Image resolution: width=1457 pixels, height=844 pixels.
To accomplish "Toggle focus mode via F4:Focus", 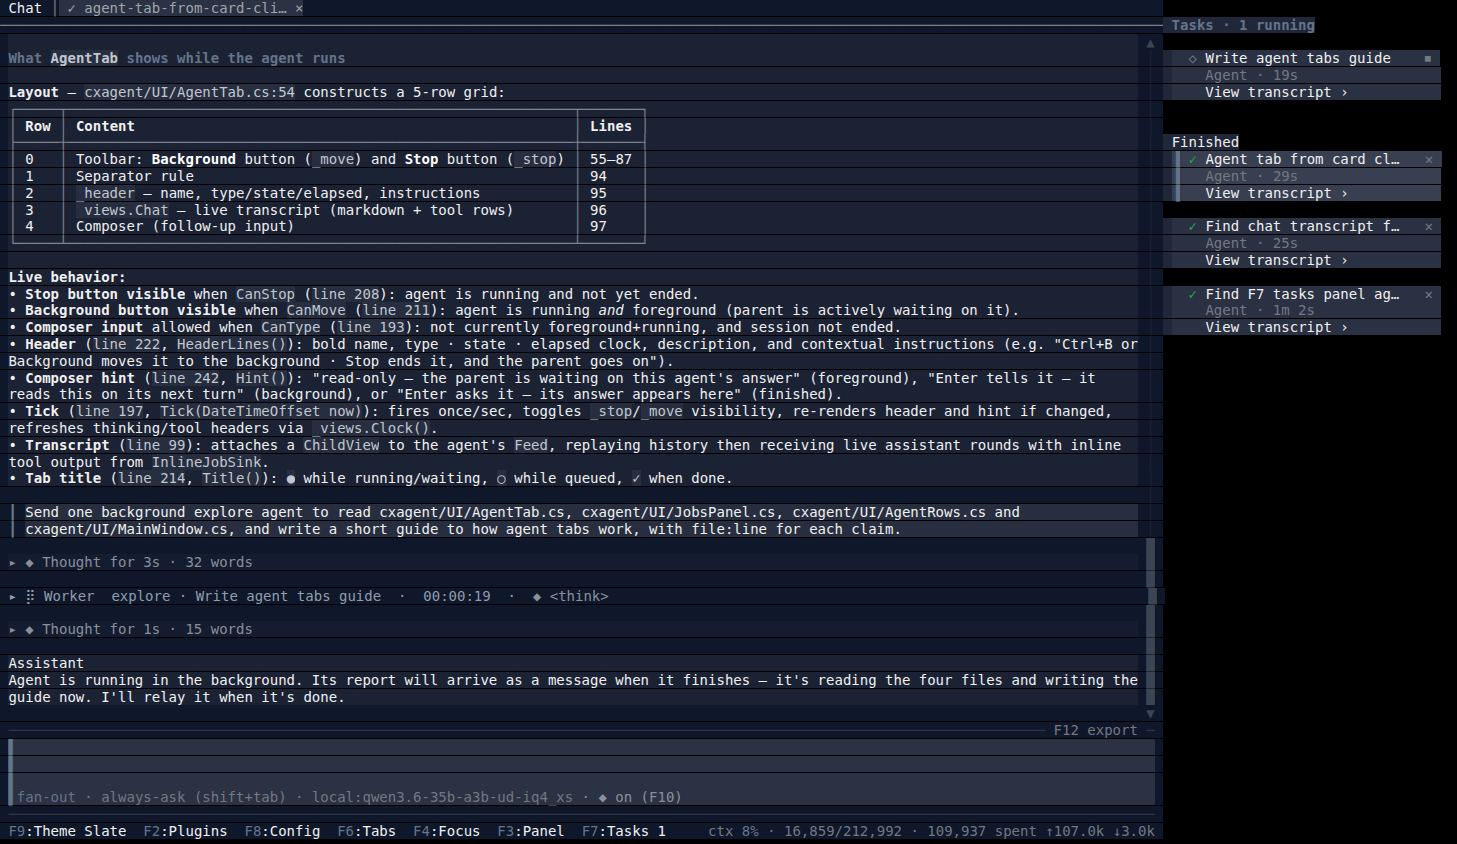I will 446,832.
